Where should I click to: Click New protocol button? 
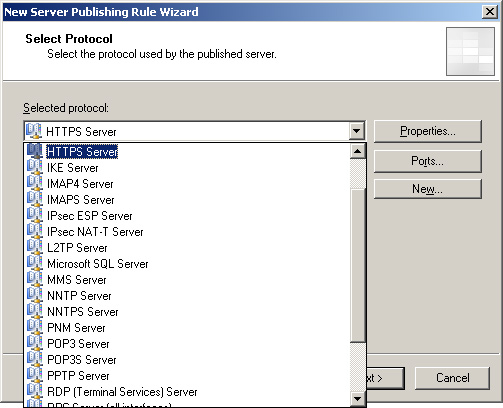(x=428, y=189)
